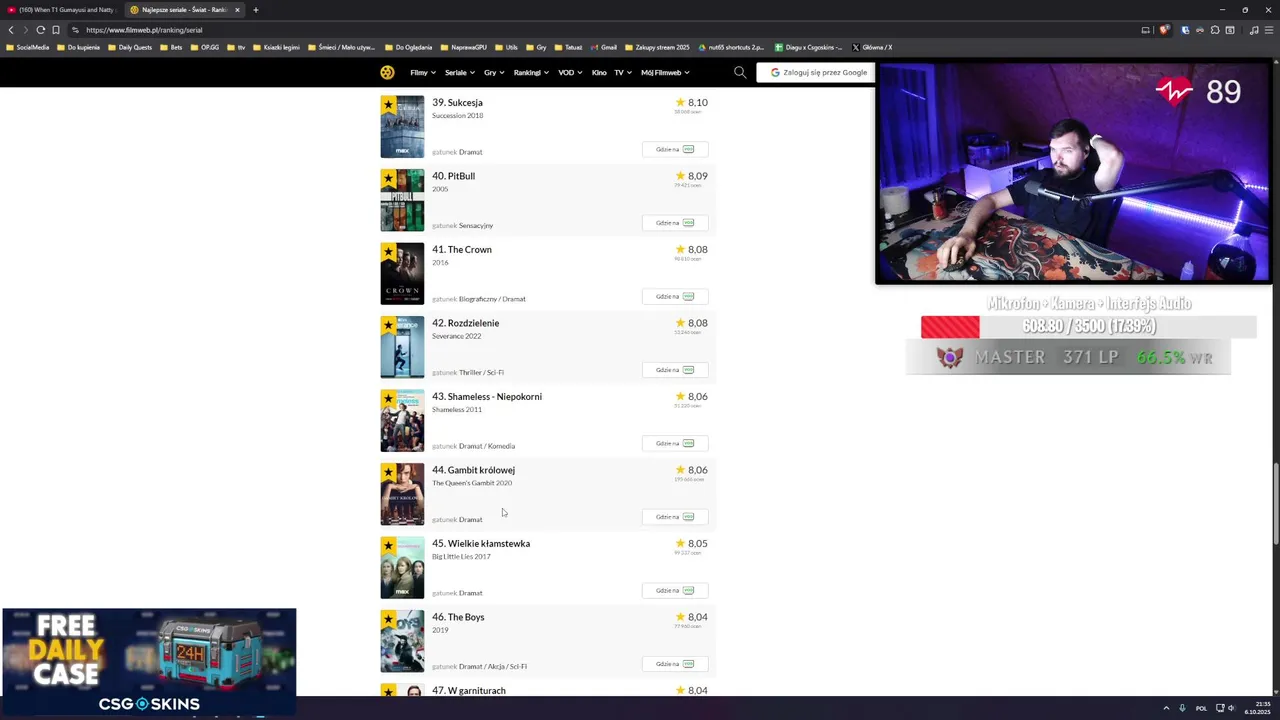This screenshot has height=720, width=1280.
Task: Open the Kino menu item
Action: pyautogui.click(x=599, y=72)
